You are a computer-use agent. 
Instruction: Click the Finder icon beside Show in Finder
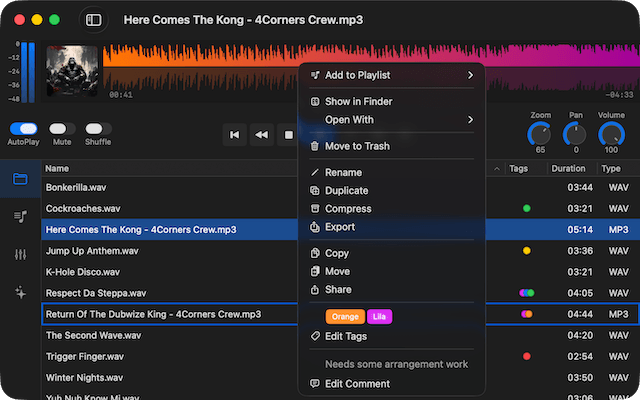coord(315,101)
